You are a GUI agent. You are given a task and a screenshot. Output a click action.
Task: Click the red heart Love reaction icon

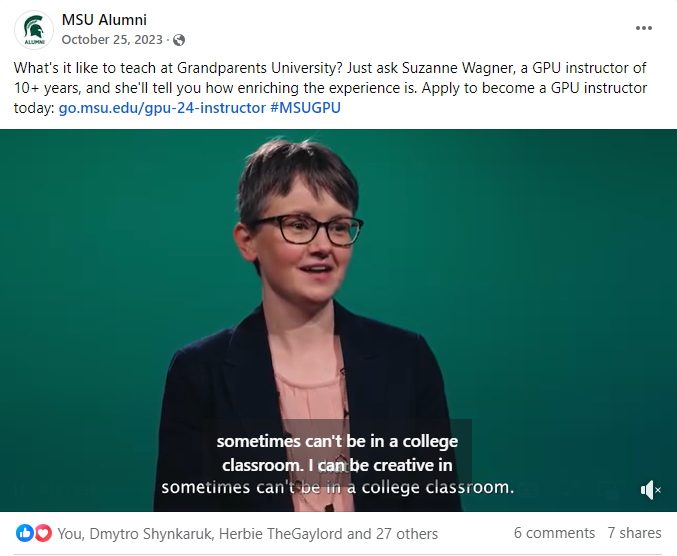click(43, 533)
